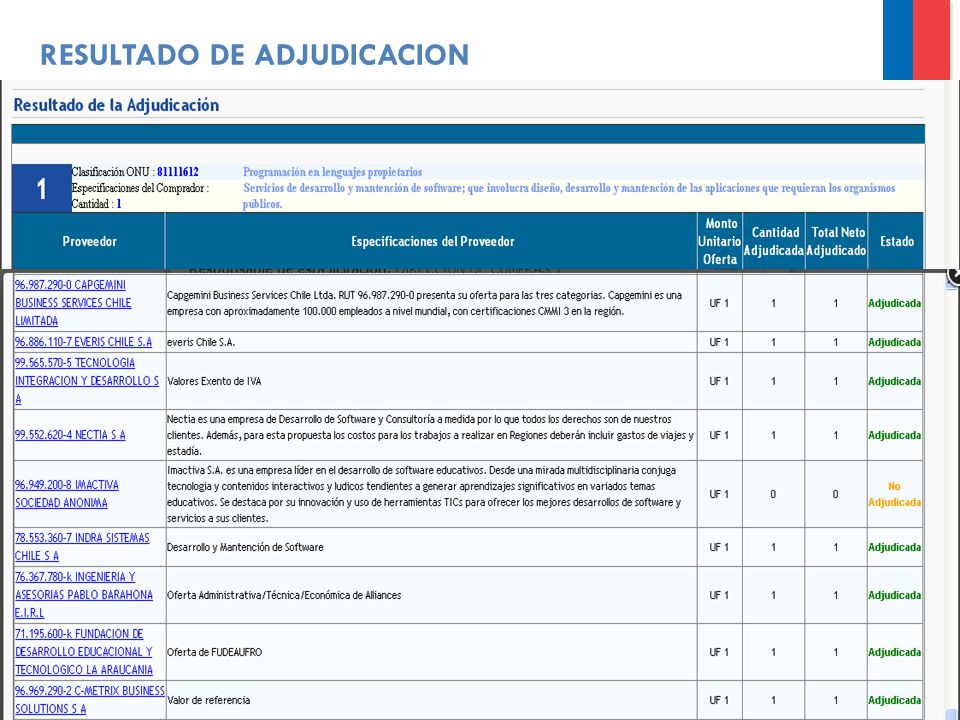The height and width of the screenshot is (720, 960).
Task: Select the 'everis Chile S.A.' specification cell
Action: (x=431, y=342)
